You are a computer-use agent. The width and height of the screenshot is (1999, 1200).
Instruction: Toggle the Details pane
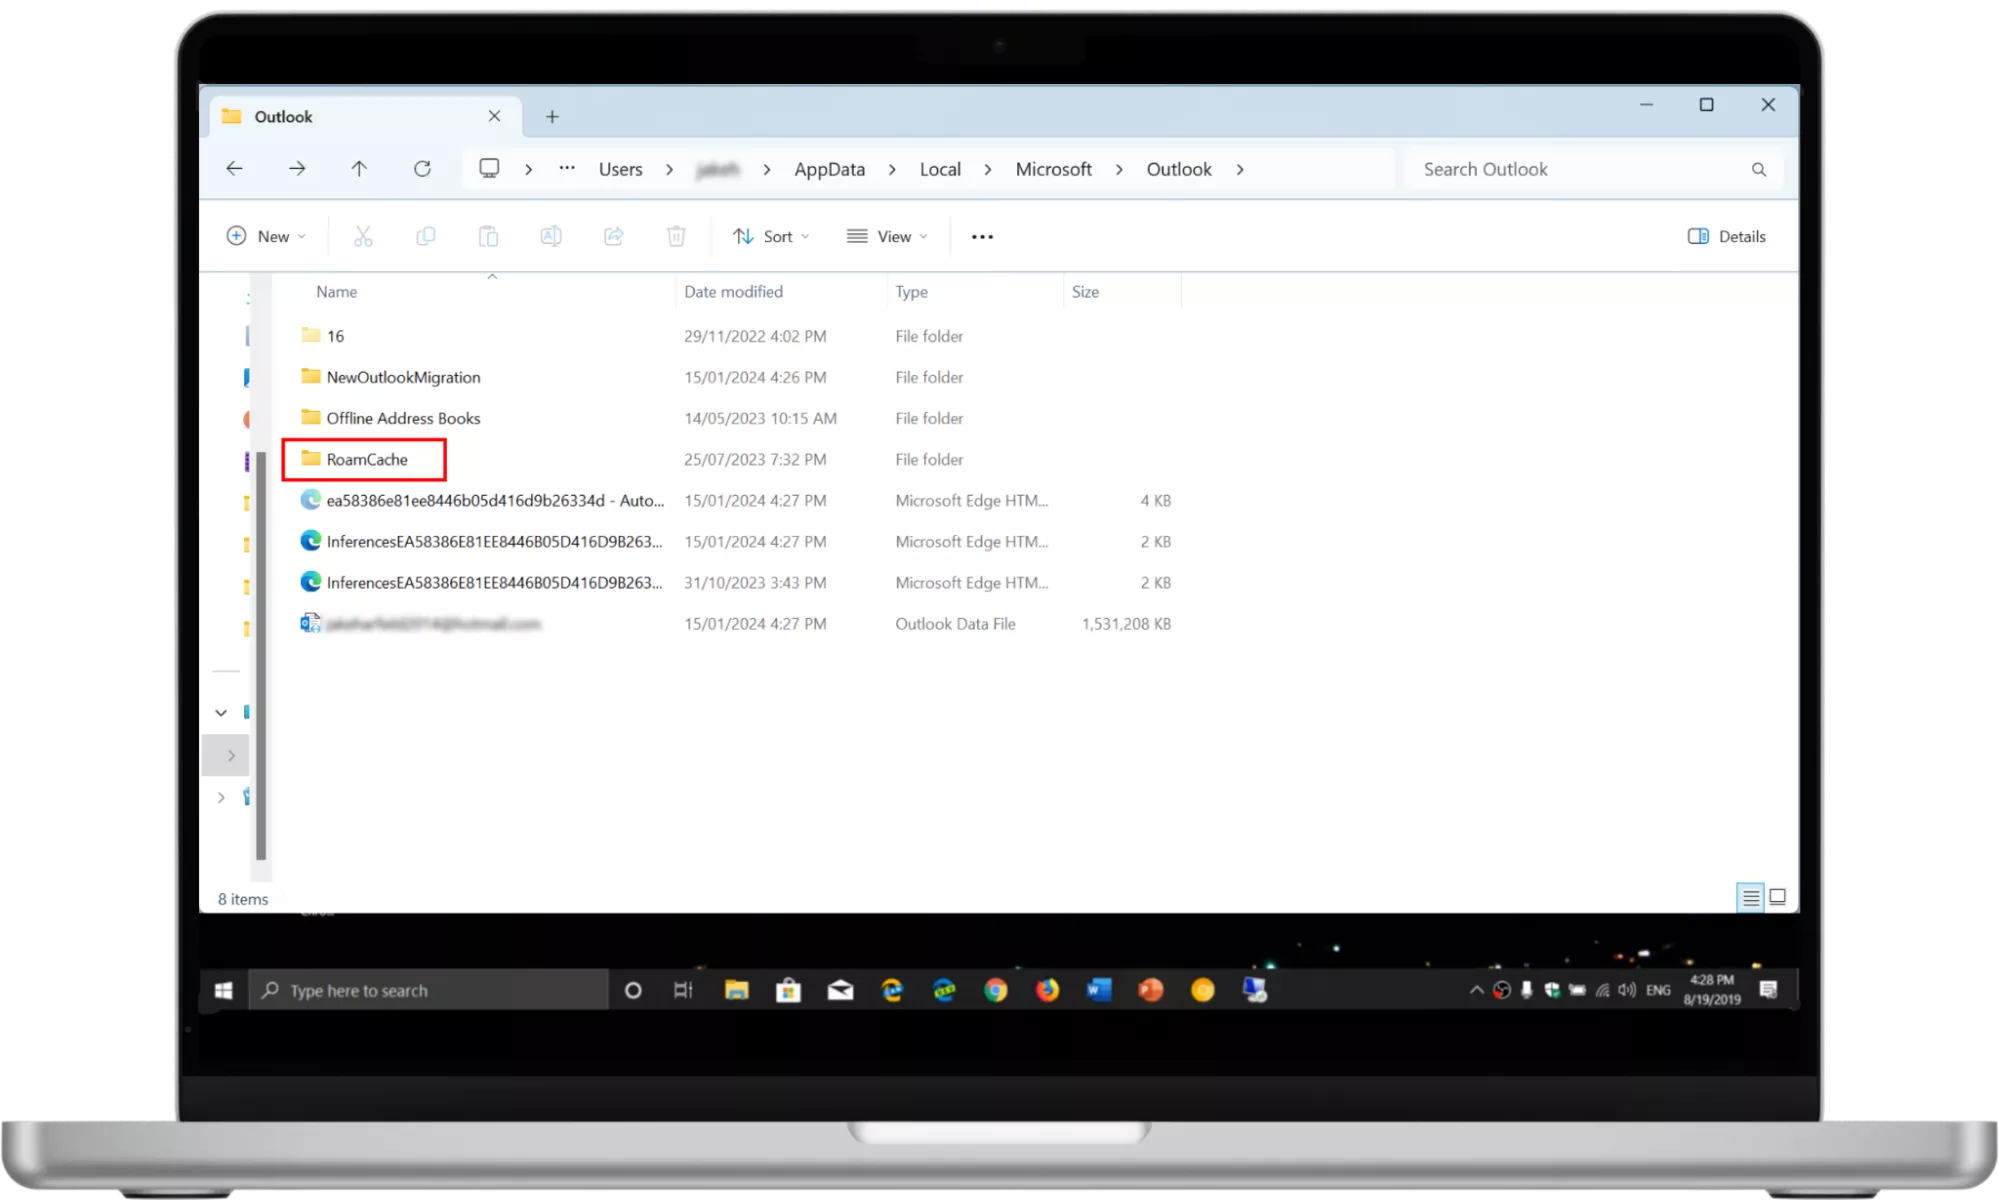[x=1726, y=237]
